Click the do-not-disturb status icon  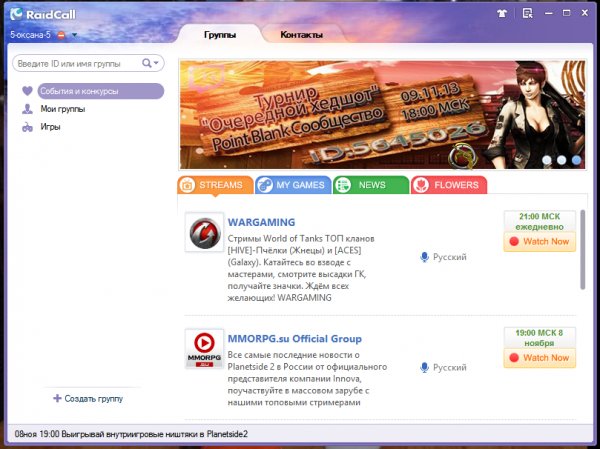coord(61,35)
